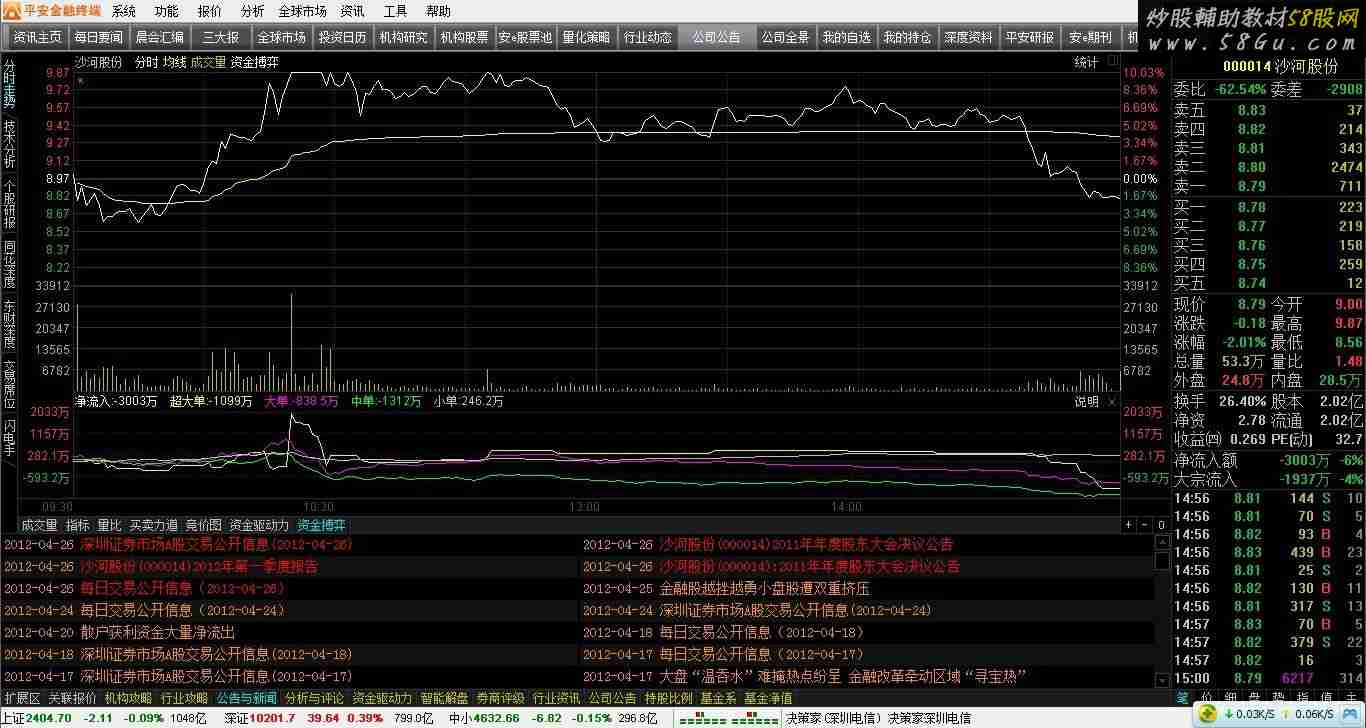The width and height of the screenshot is (1366, 728).
Task: Click the 沙河股份 stock name in the quote header
Action: click(1308, 66)
